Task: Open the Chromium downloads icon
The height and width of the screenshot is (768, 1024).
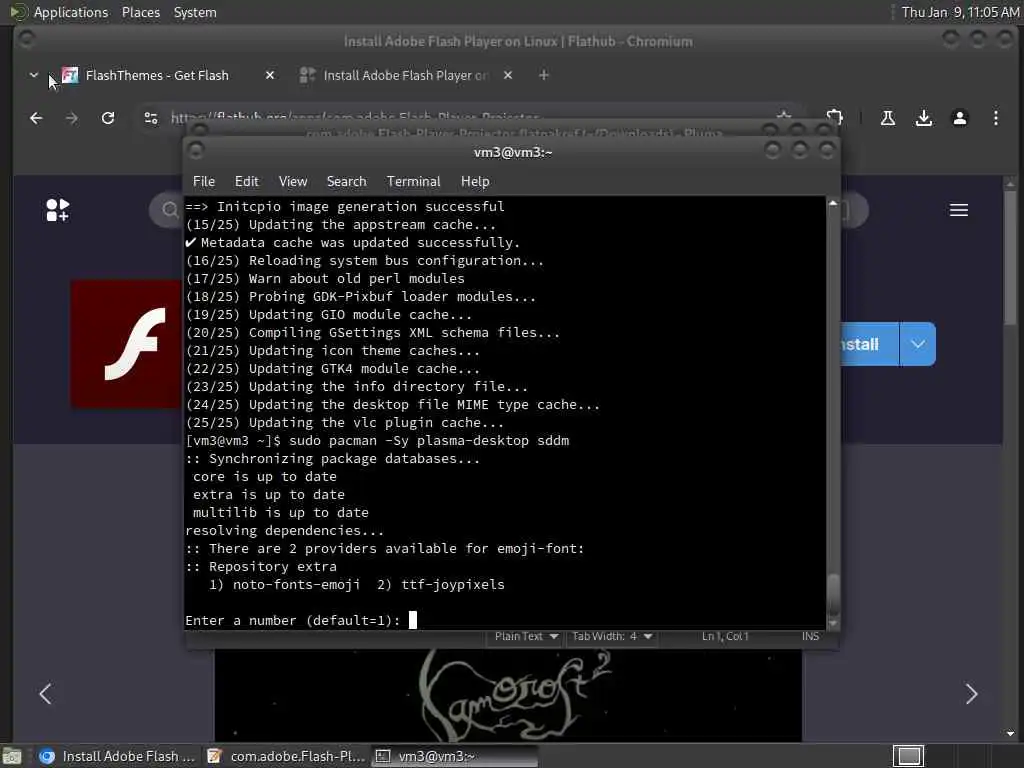Action: [x=923, y=118]
